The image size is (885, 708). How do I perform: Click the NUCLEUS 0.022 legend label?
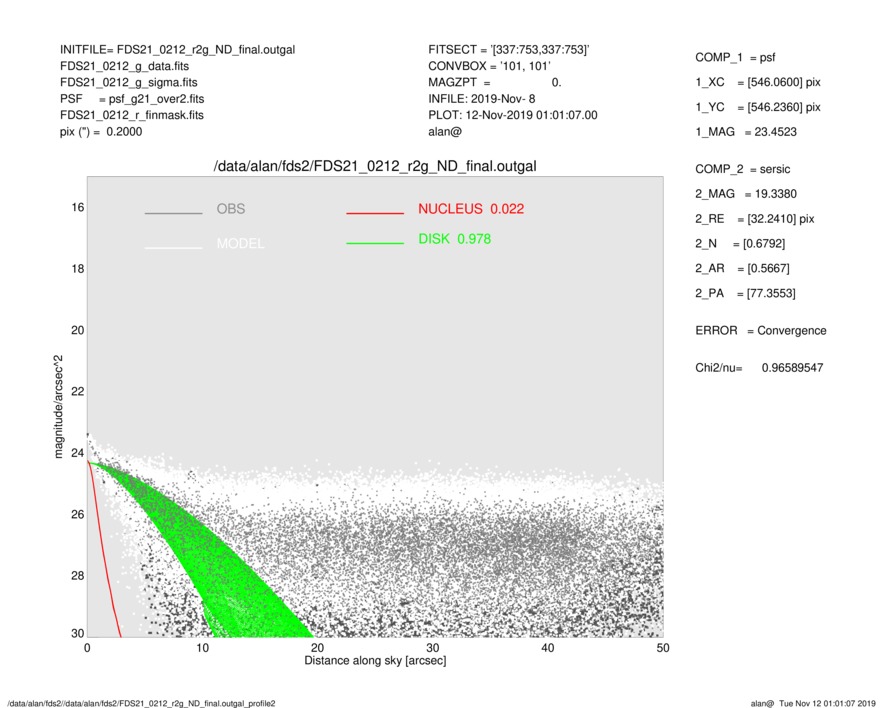(471, 209)
